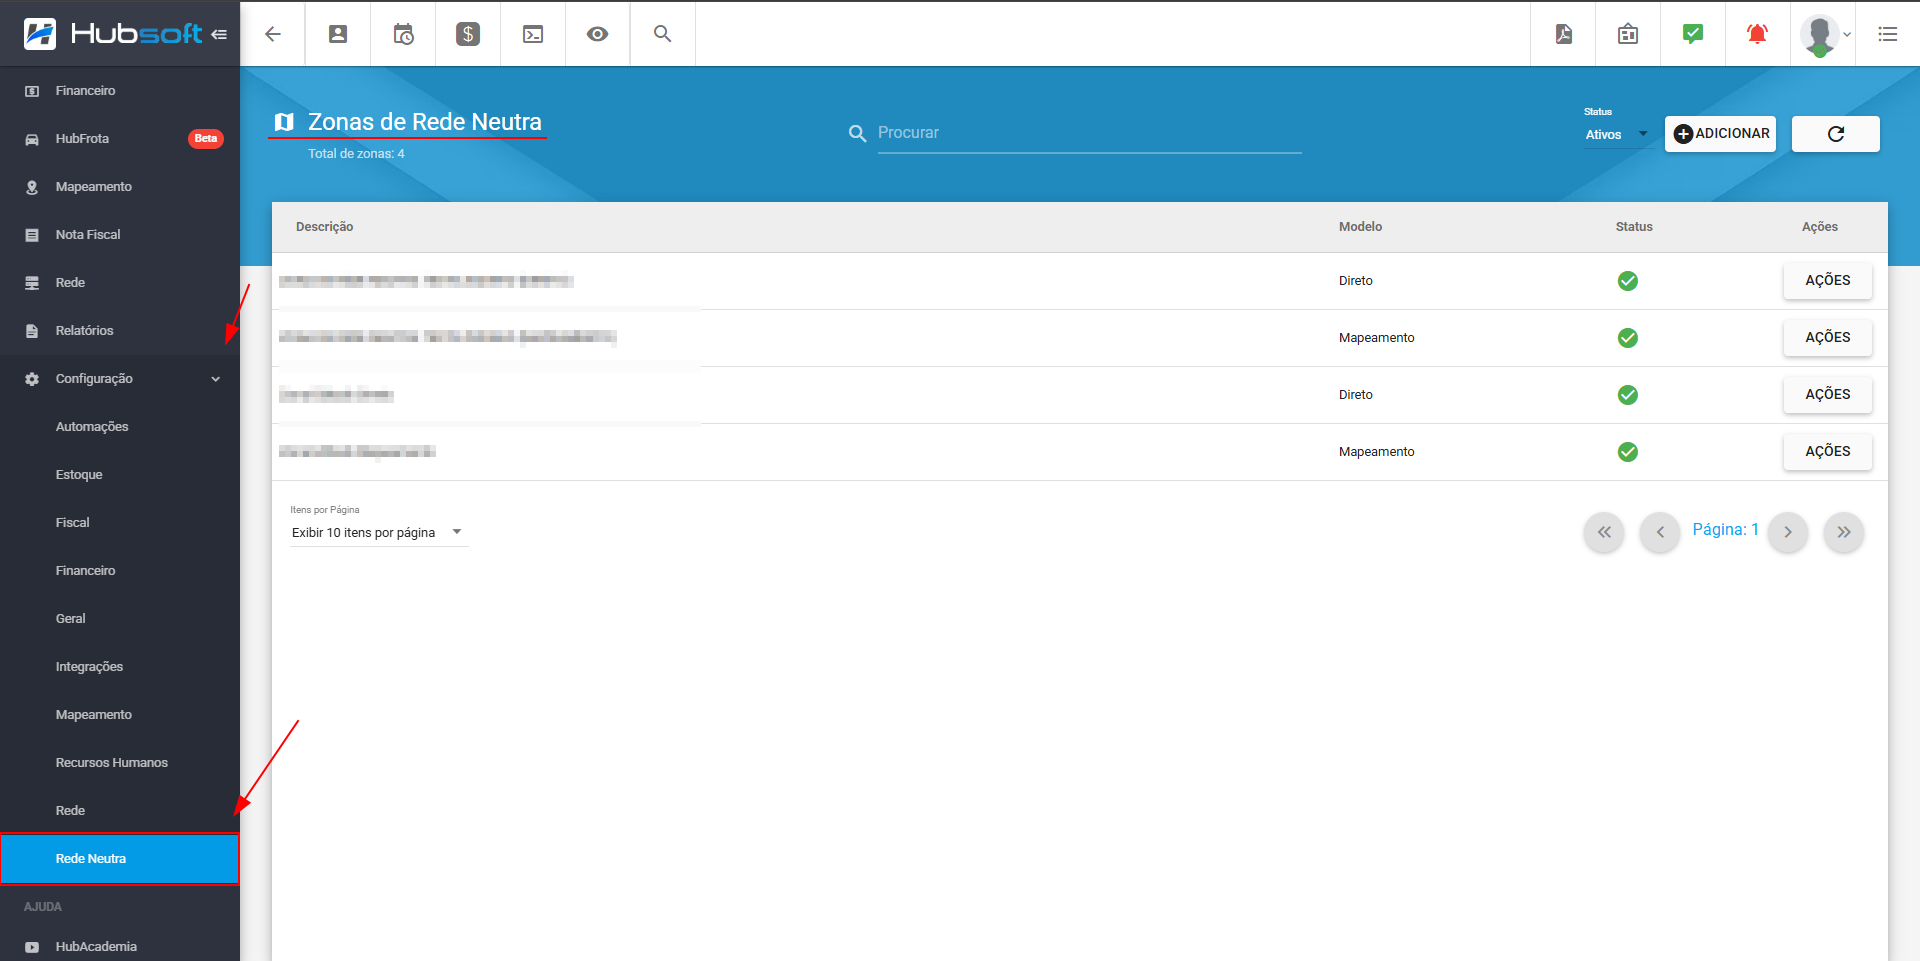The width and height of the screenshot is (1920, 961).
Task: Click the eye view icon in toolbar
Action: pyautogui.click(x=597, y=34)
